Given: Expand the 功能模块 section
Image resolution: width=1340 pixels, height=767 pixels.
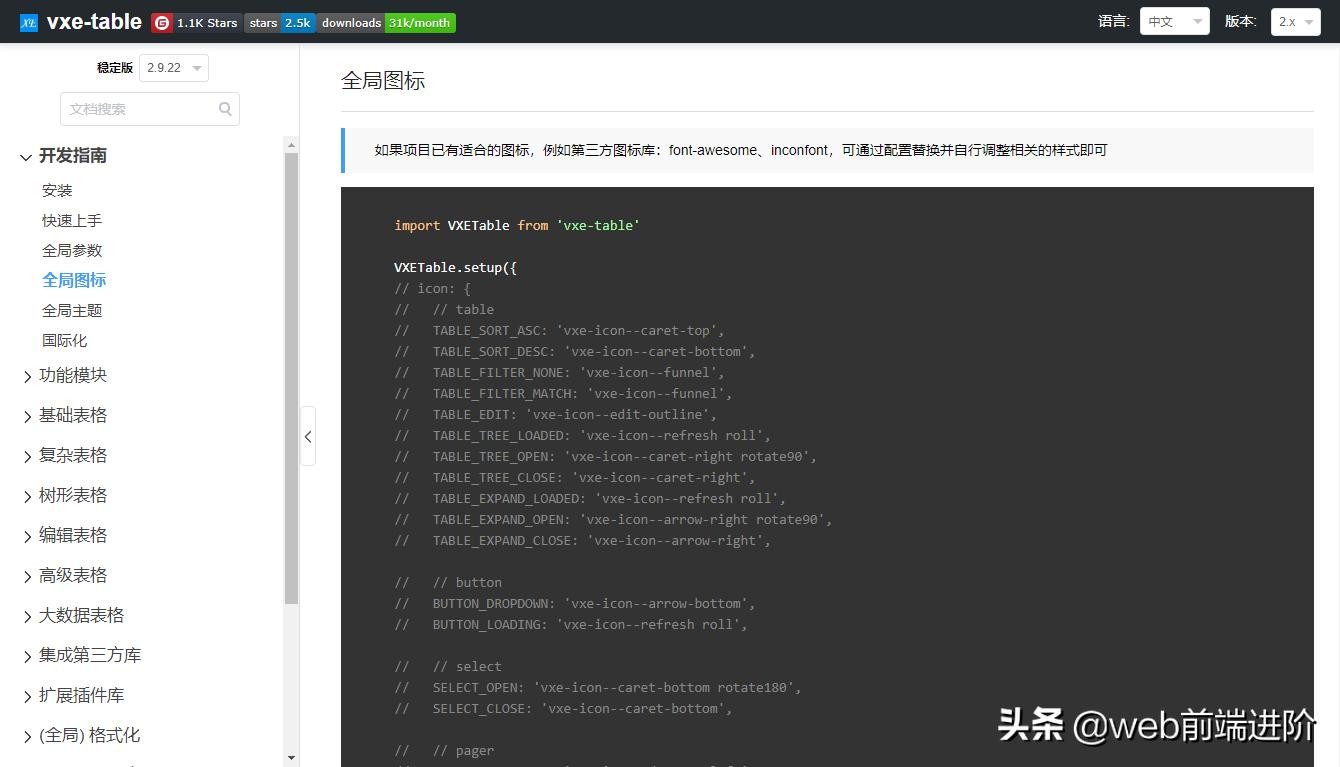Looking at the screenshot, I should click(72, 375).
